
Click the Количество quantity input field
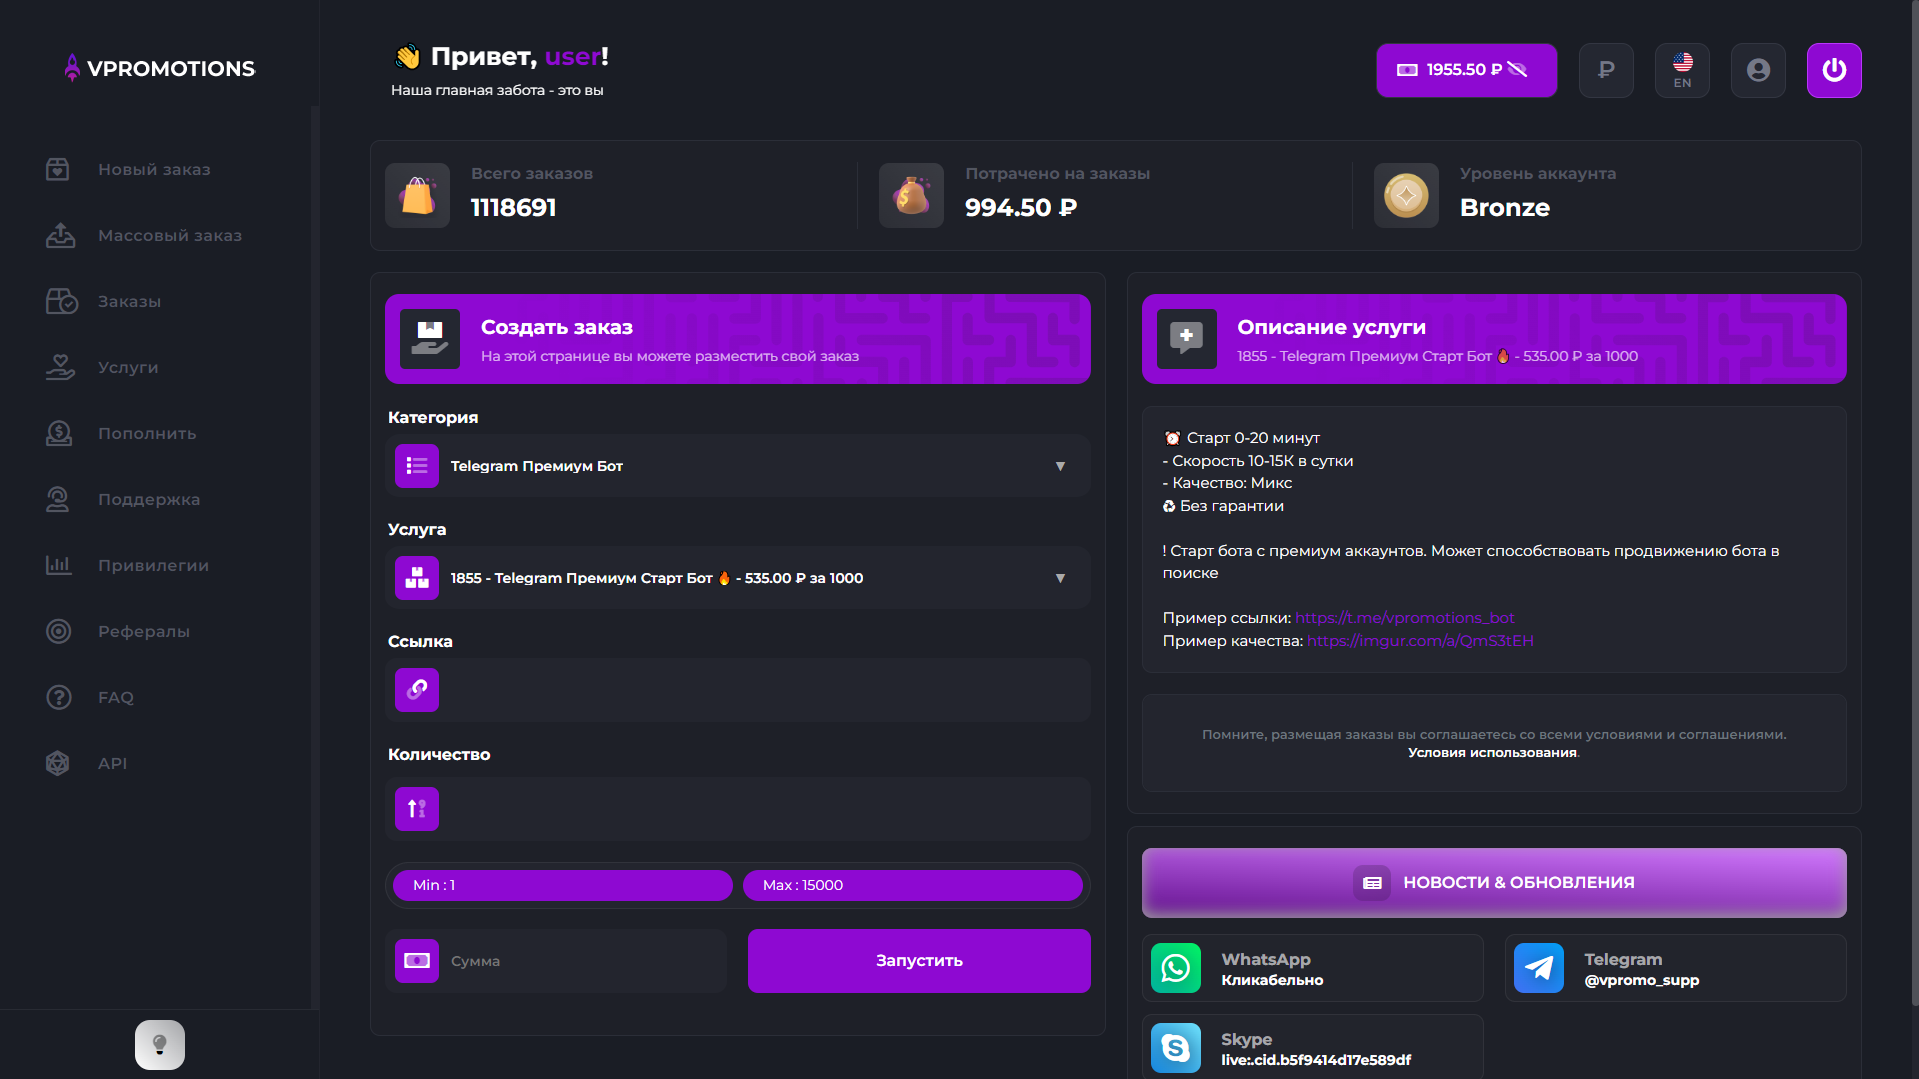pos(738,809)
